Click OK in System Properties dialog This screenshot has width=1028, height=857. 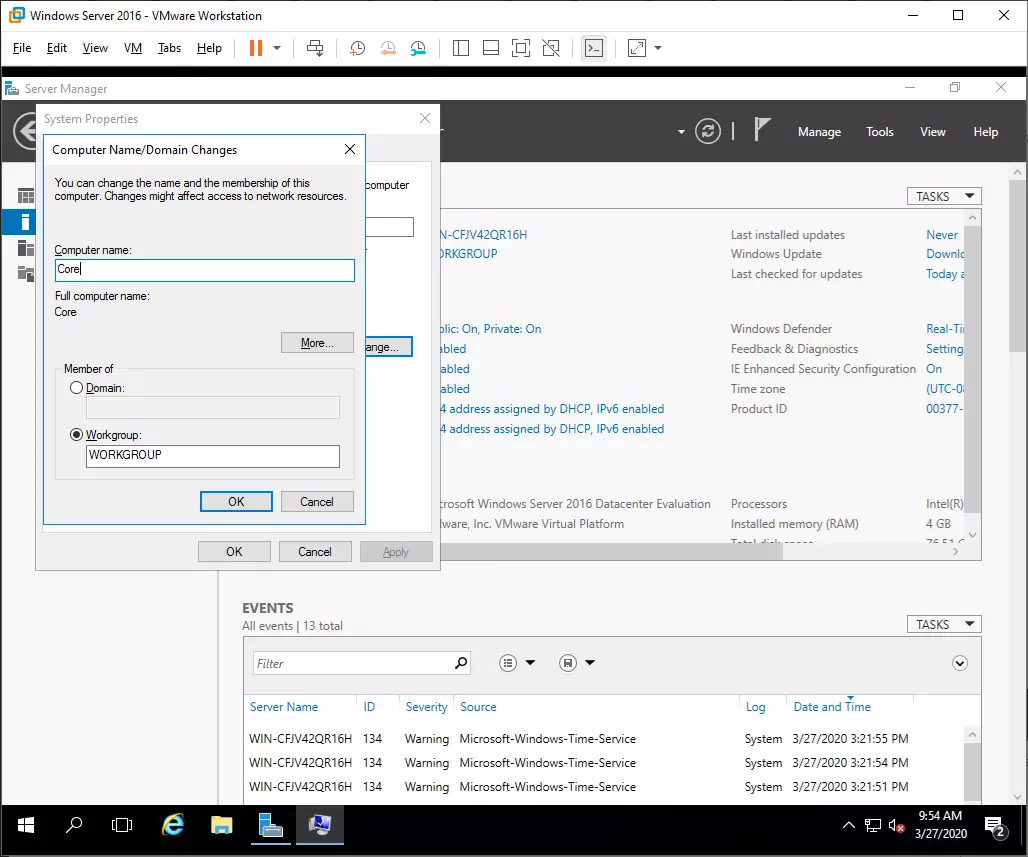(234, 551)
